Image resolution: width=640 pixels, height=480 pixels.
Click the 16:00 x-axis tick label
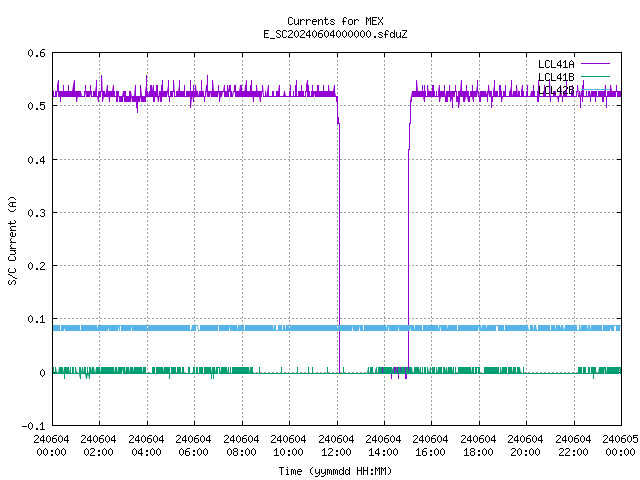point(431,452)
